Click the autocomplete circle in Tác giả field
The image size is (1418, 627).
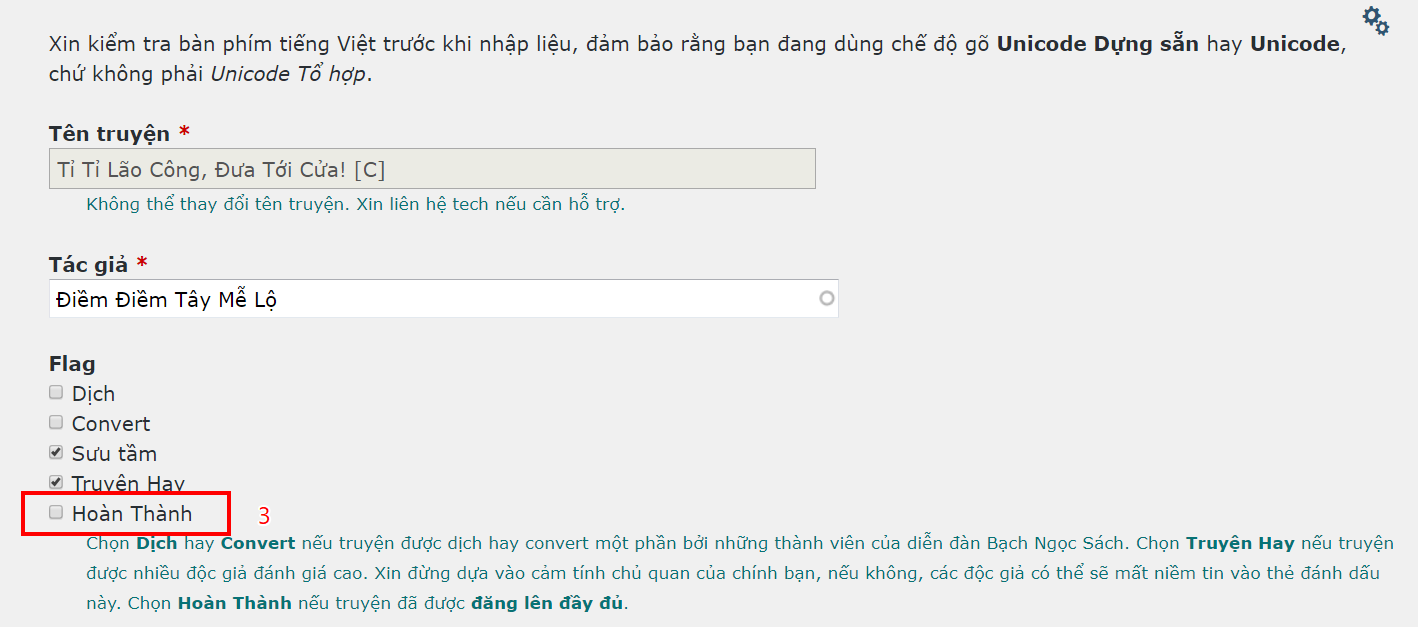point(826,298)
